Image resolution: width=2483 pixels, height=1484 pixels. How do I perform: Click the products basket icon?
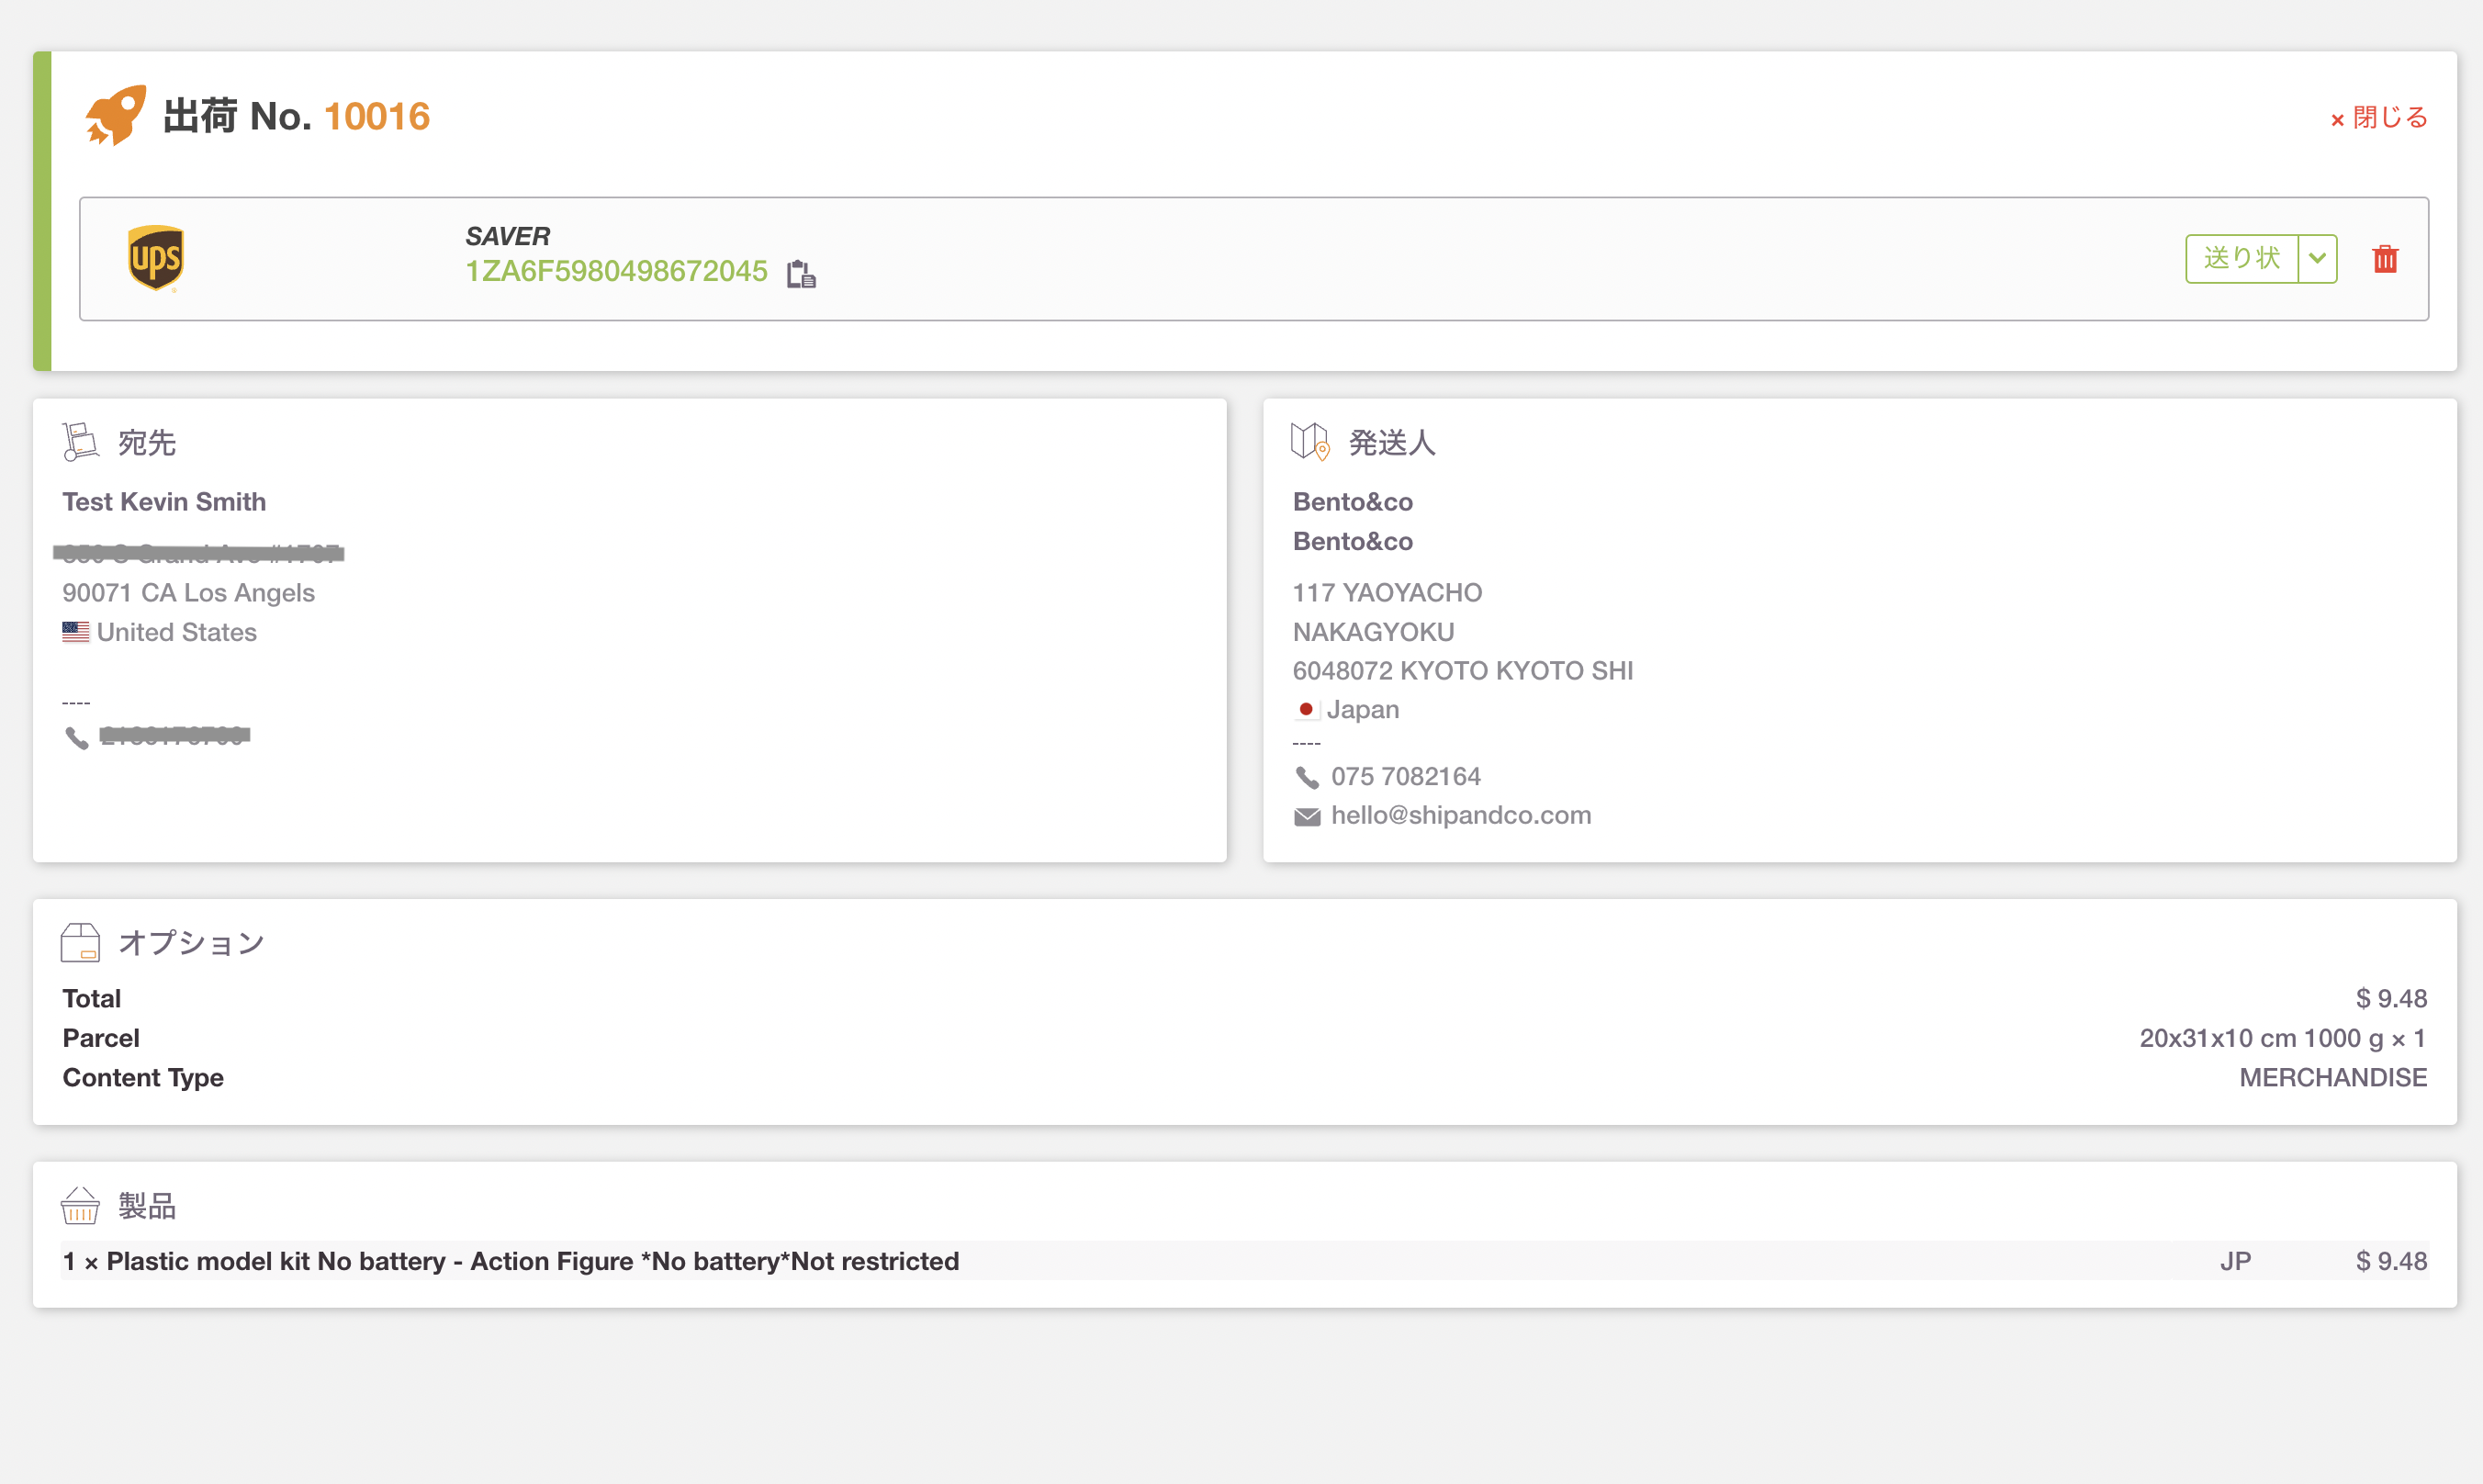click(x=80, y=1205)
